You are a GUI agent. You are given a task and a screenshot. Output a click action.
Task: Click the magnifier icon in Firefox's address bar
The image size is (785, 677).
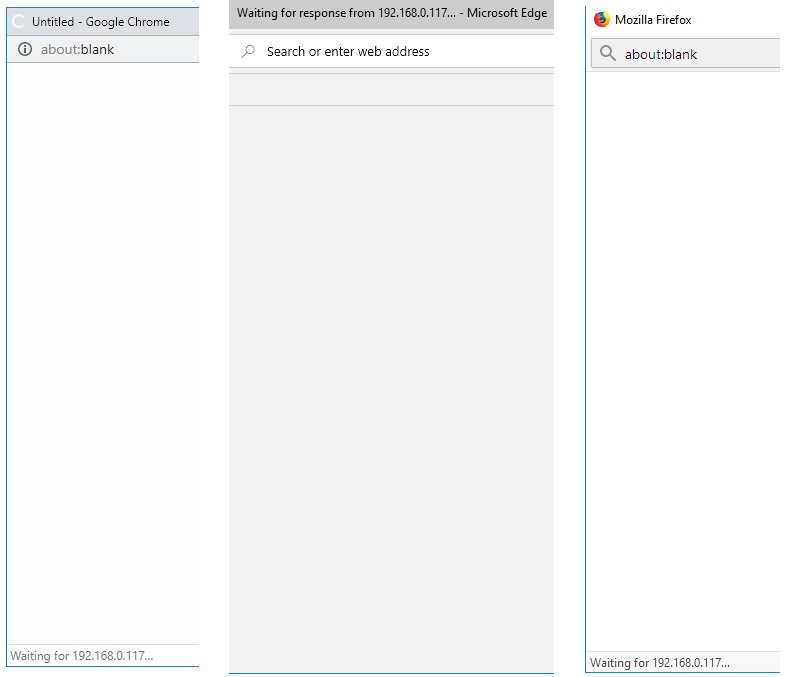click(x=607, y=53)
